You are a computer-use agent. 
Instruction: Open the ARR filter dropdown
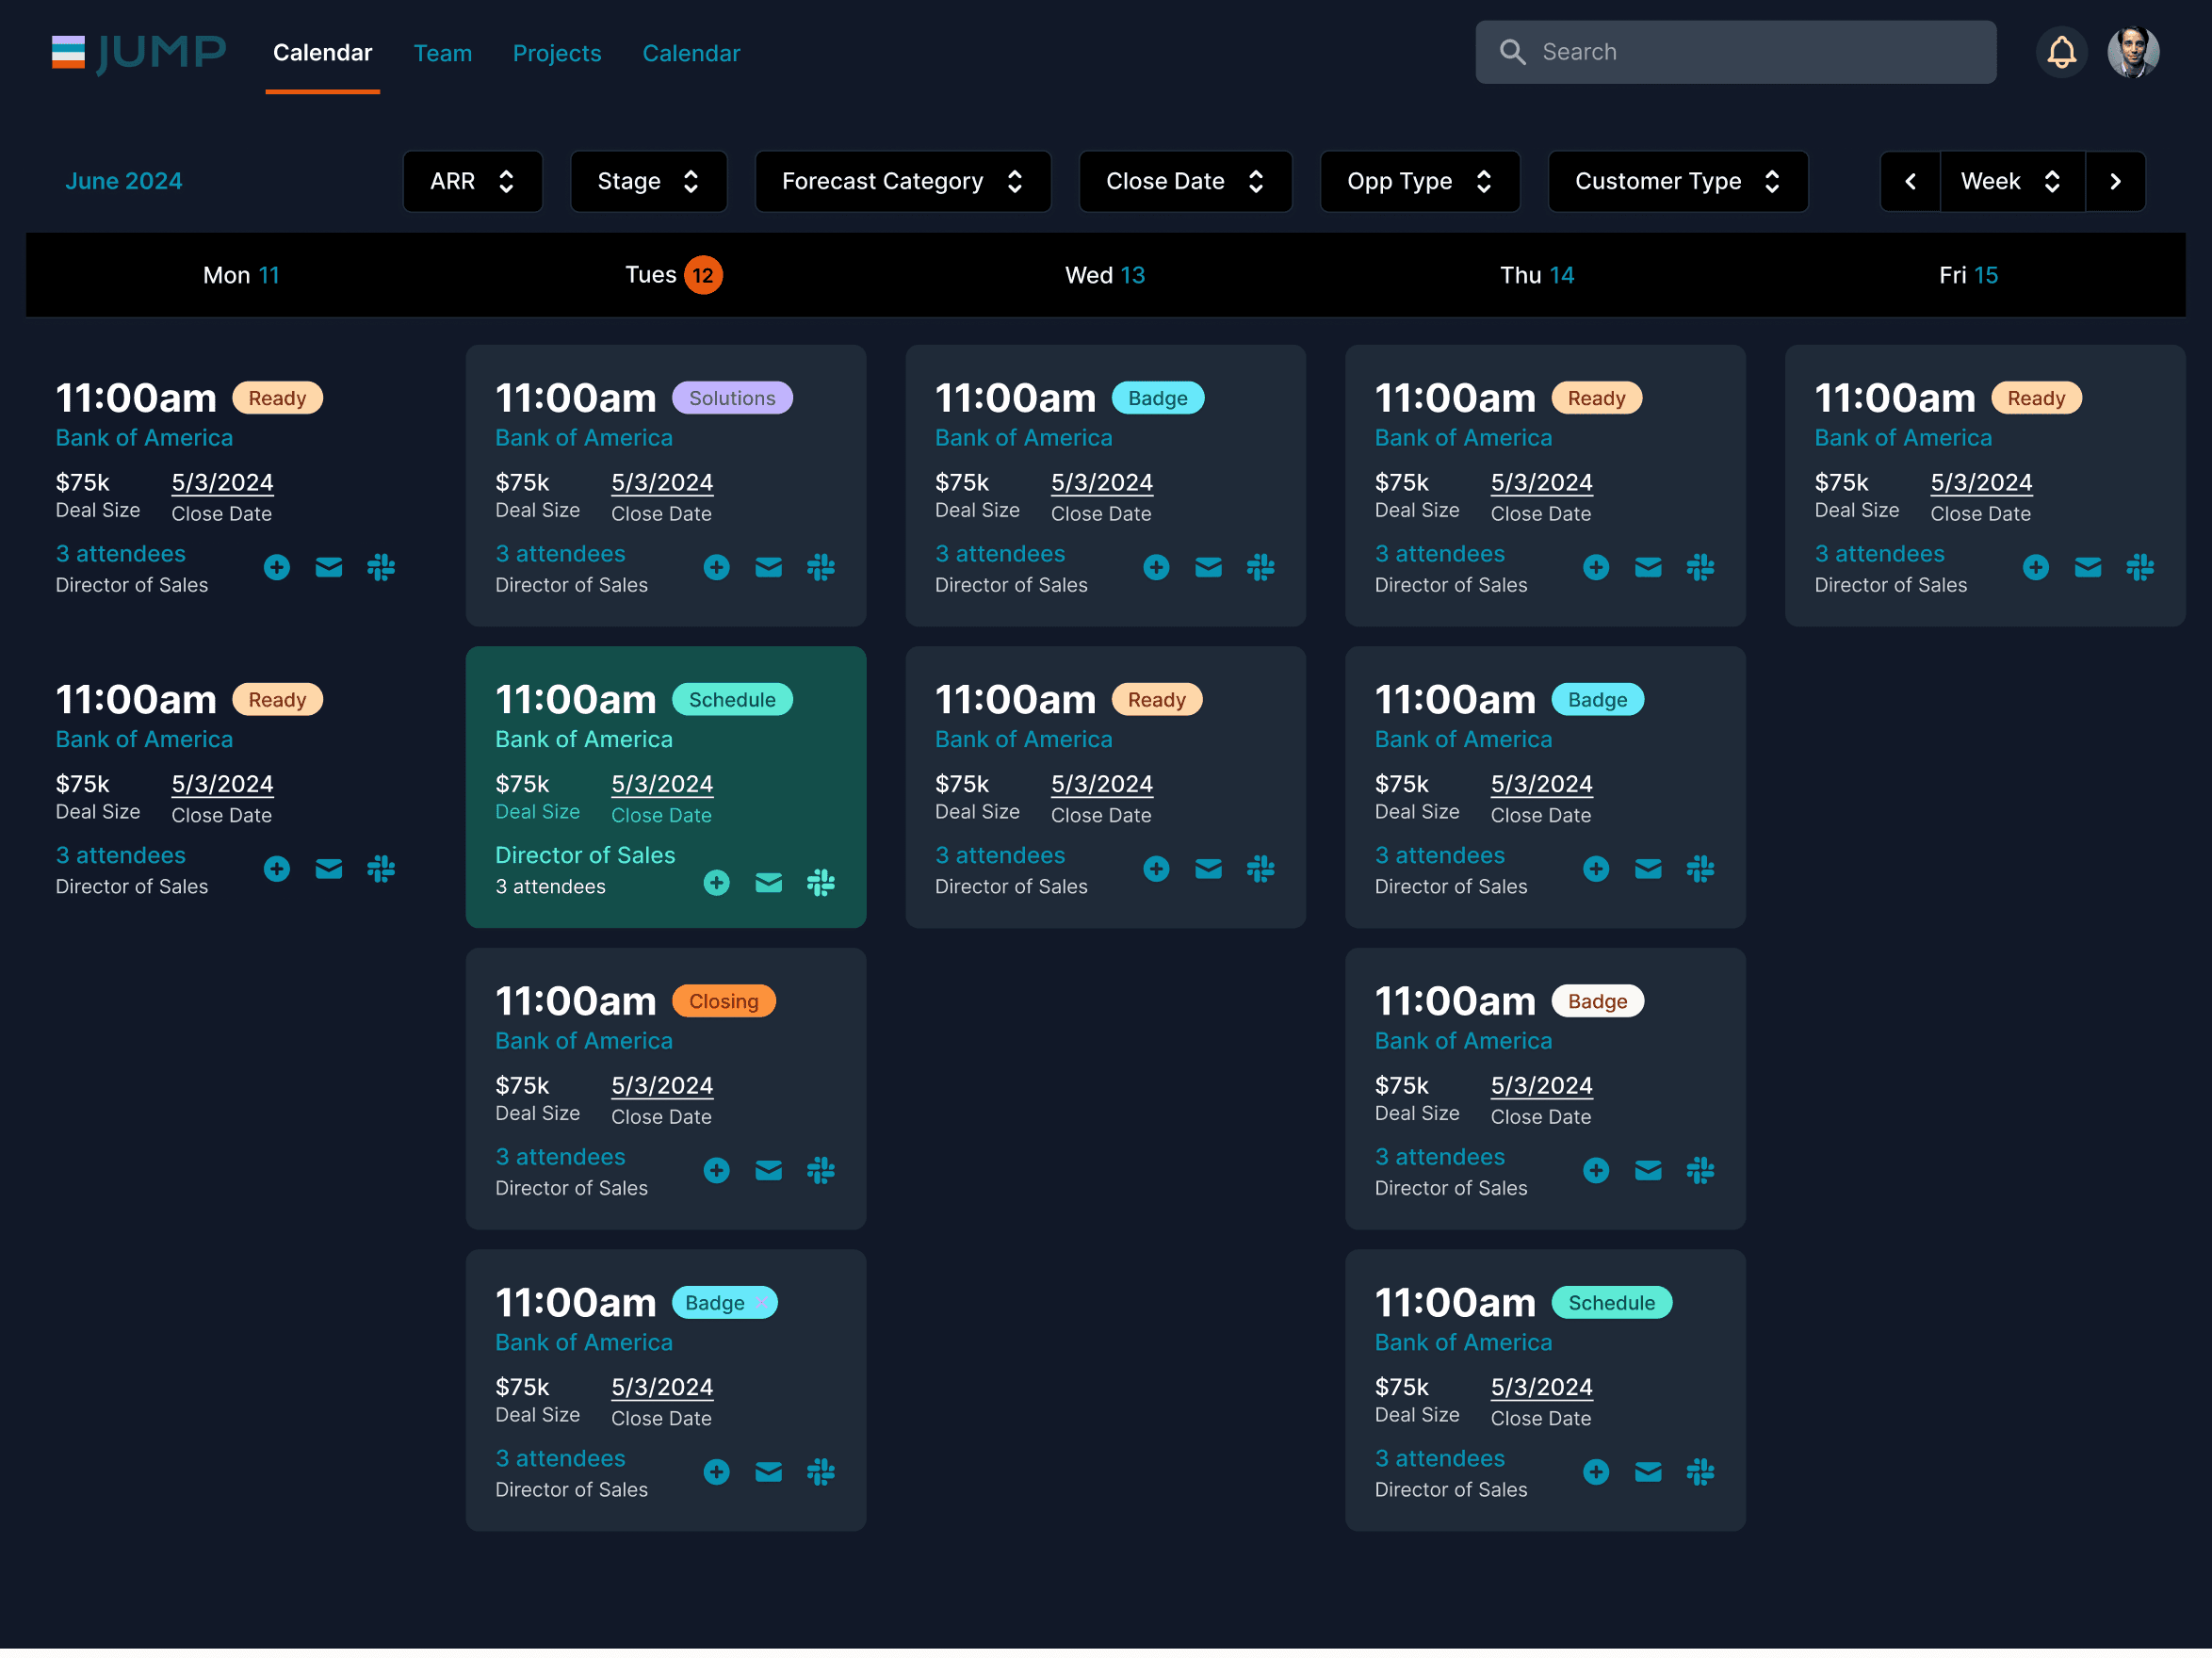[472, 181]
